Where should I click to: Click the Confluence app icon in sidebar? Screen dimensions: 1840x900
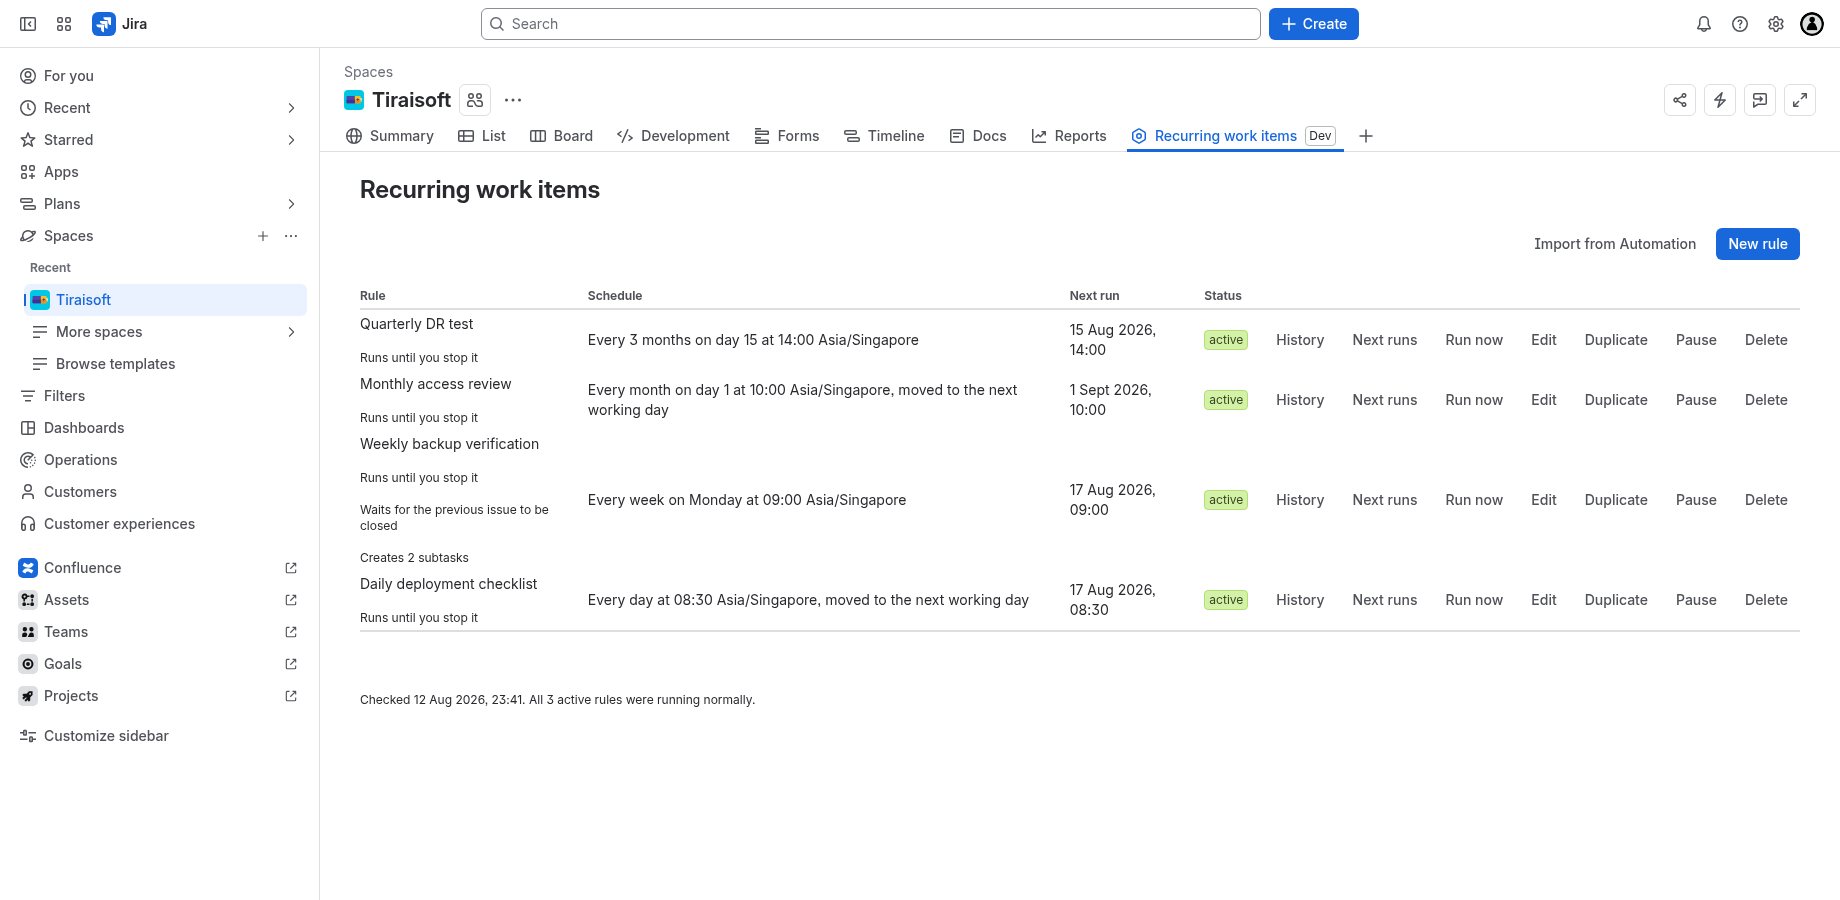click(28, 568)
